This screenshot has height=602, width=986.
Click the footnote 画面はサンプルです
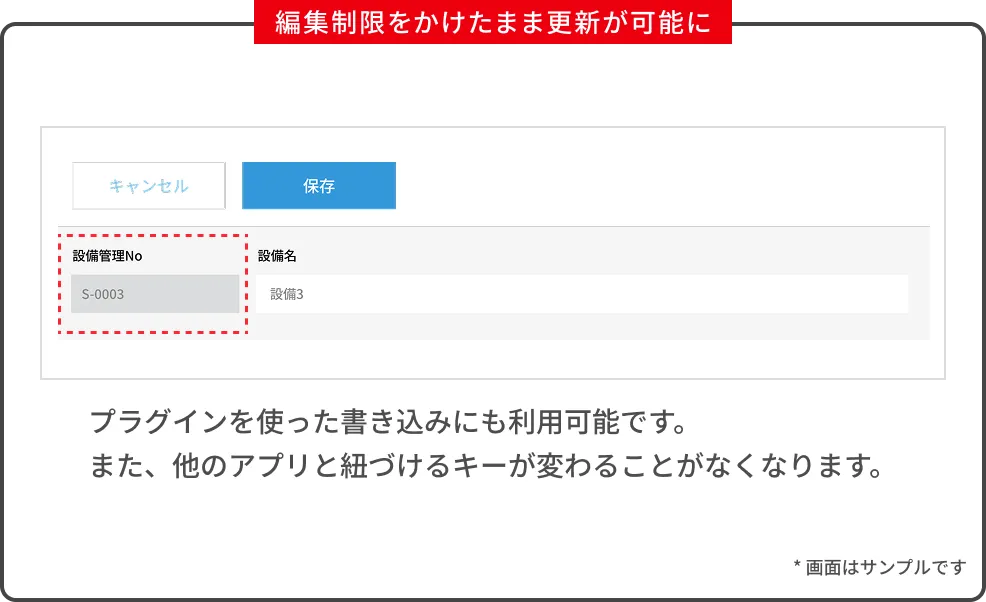pyautogui.click(x=885, y=567)
